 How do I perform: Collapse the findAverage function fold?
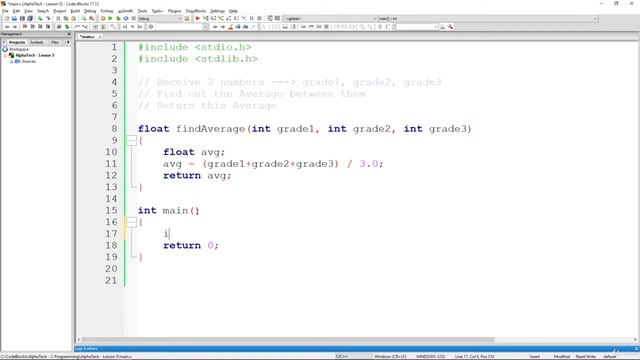(131, 140)
